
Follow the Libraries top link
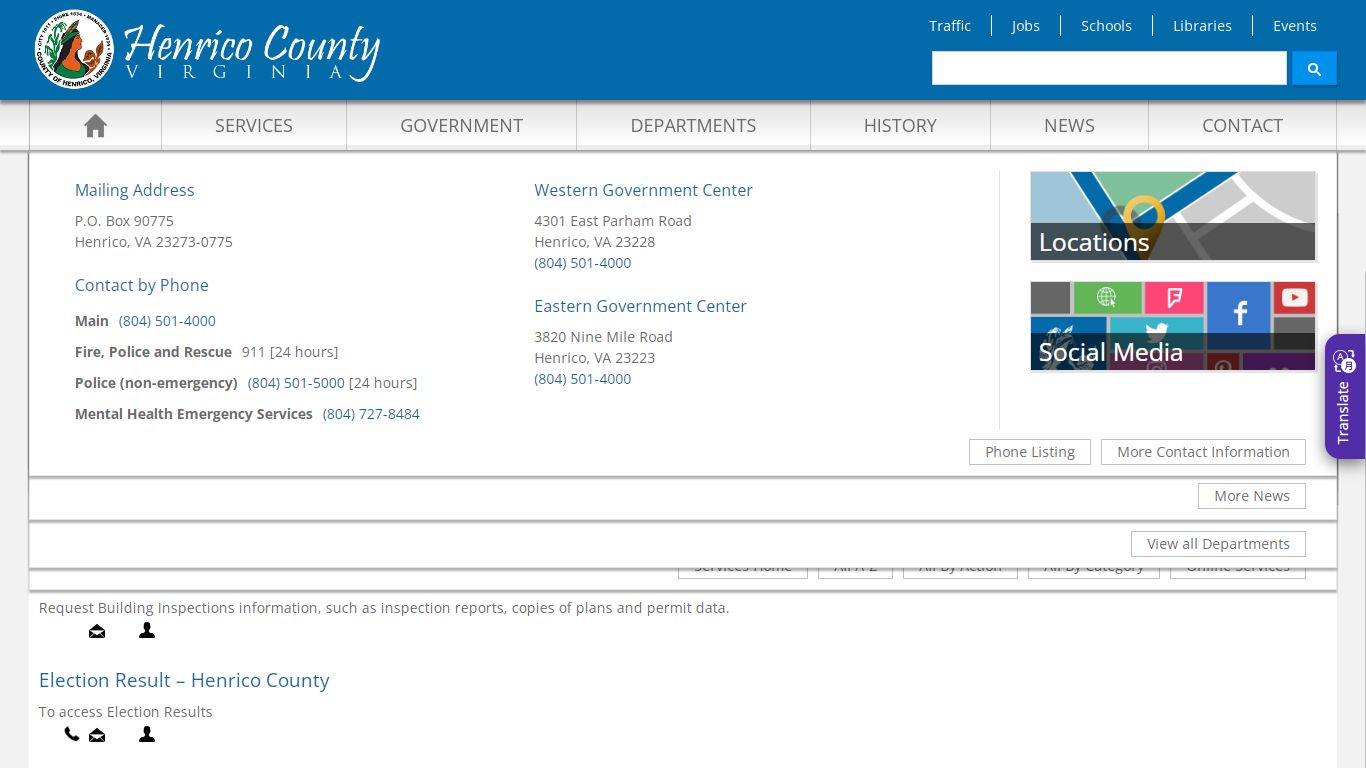click(x=1202, y=26)
